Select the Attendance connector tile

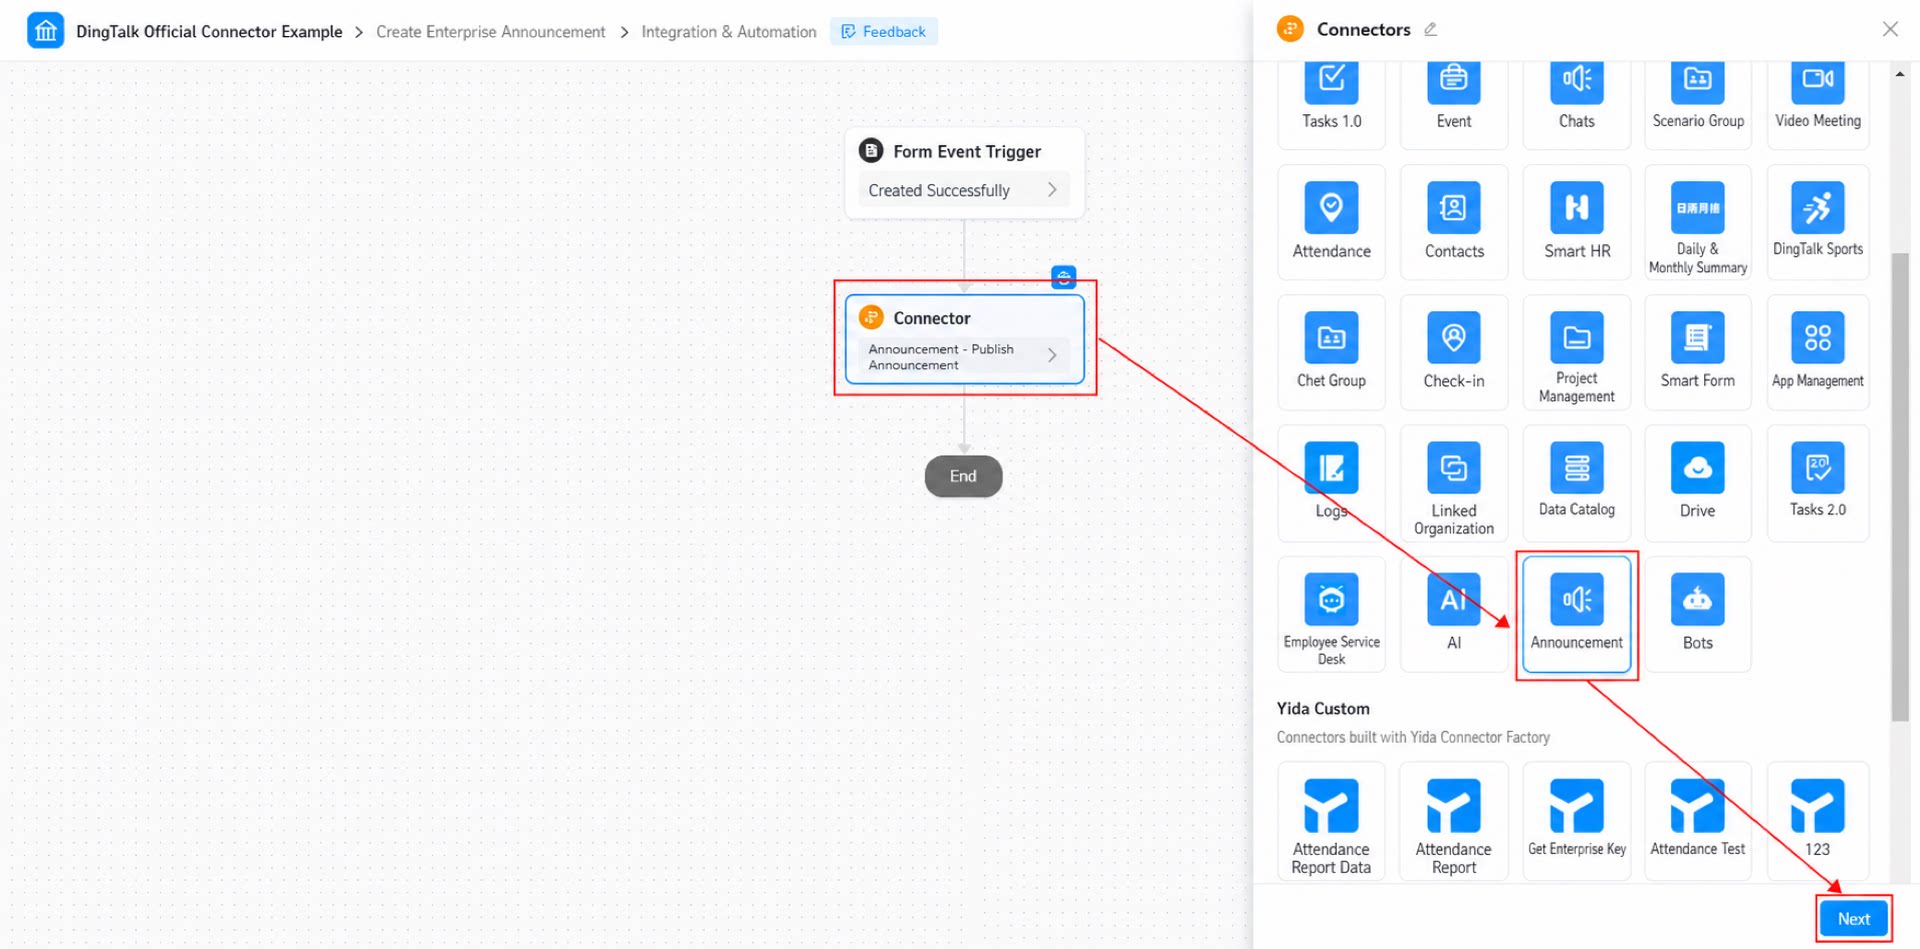[1331, 222]
